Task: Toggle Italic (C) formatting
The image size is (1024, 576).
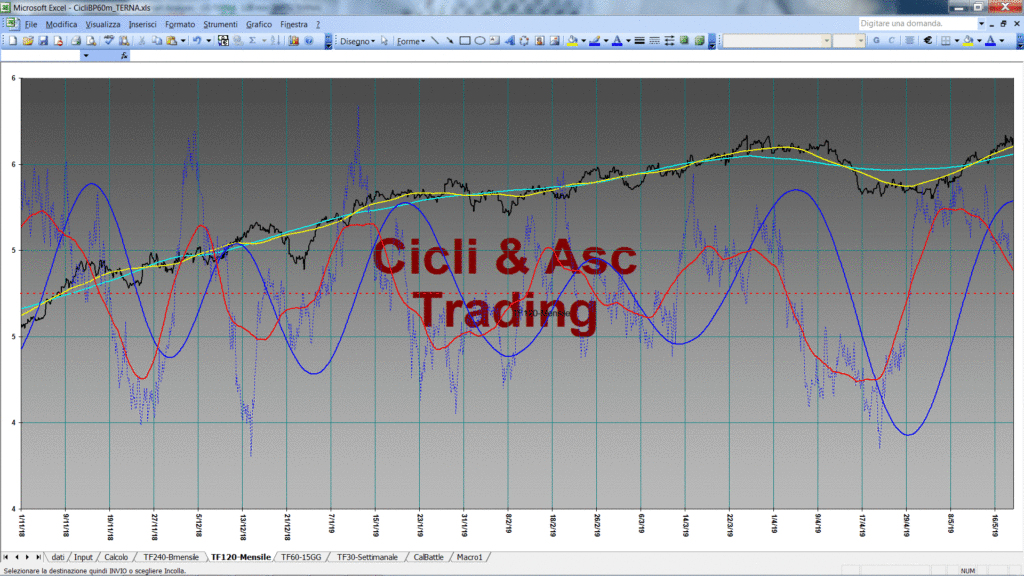Action: pos(891,40)
